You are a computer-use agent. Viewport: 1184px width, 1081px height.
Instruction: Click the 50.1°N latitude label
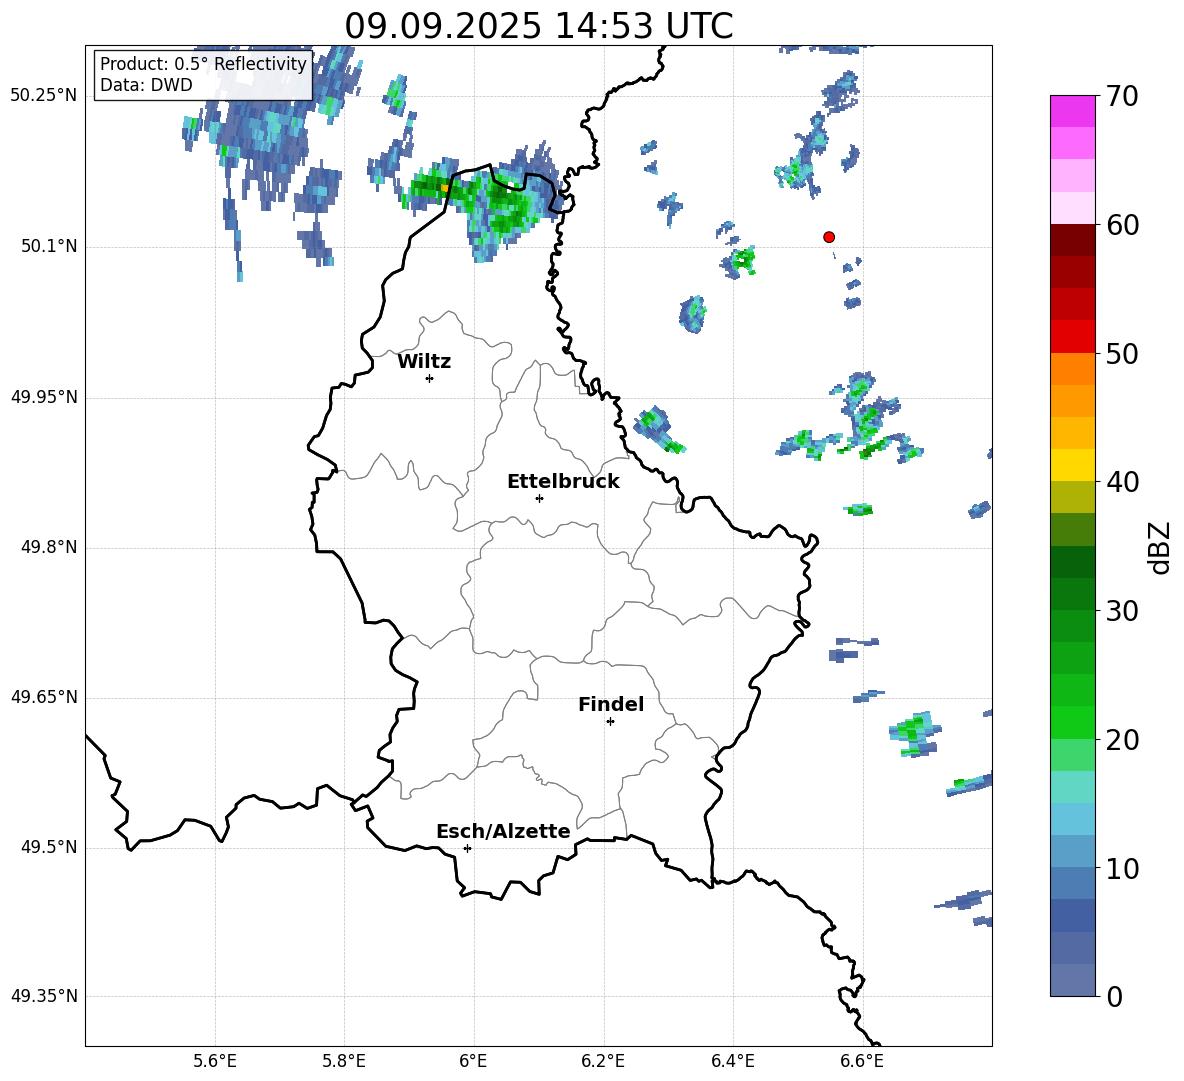49,247
